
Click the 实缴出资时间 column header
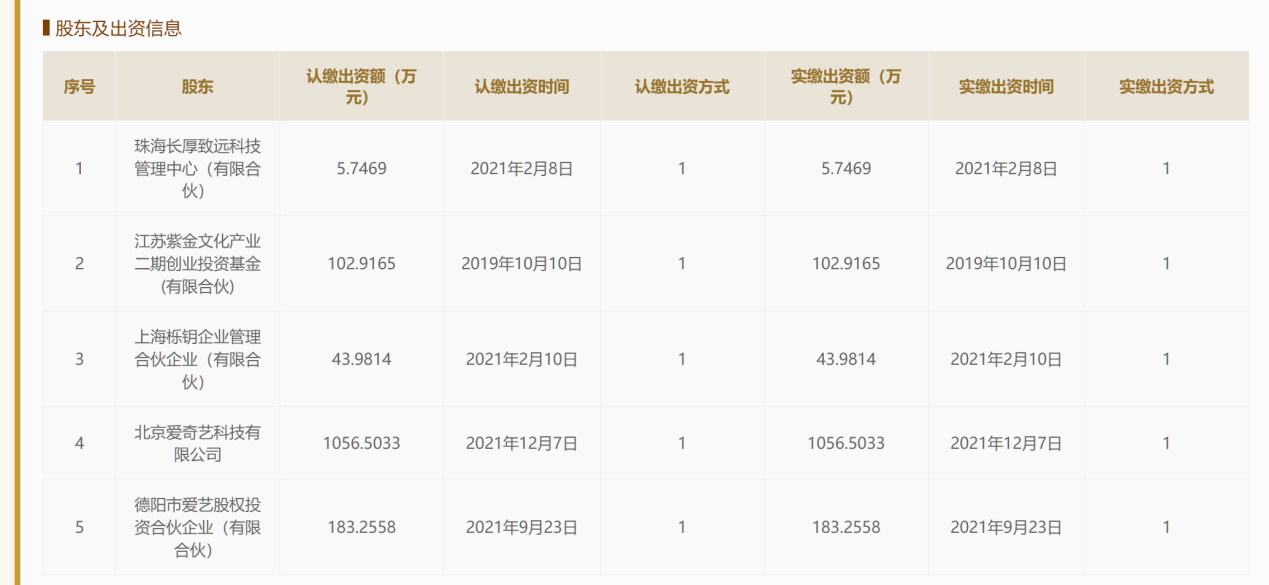tap(1006, 86)
